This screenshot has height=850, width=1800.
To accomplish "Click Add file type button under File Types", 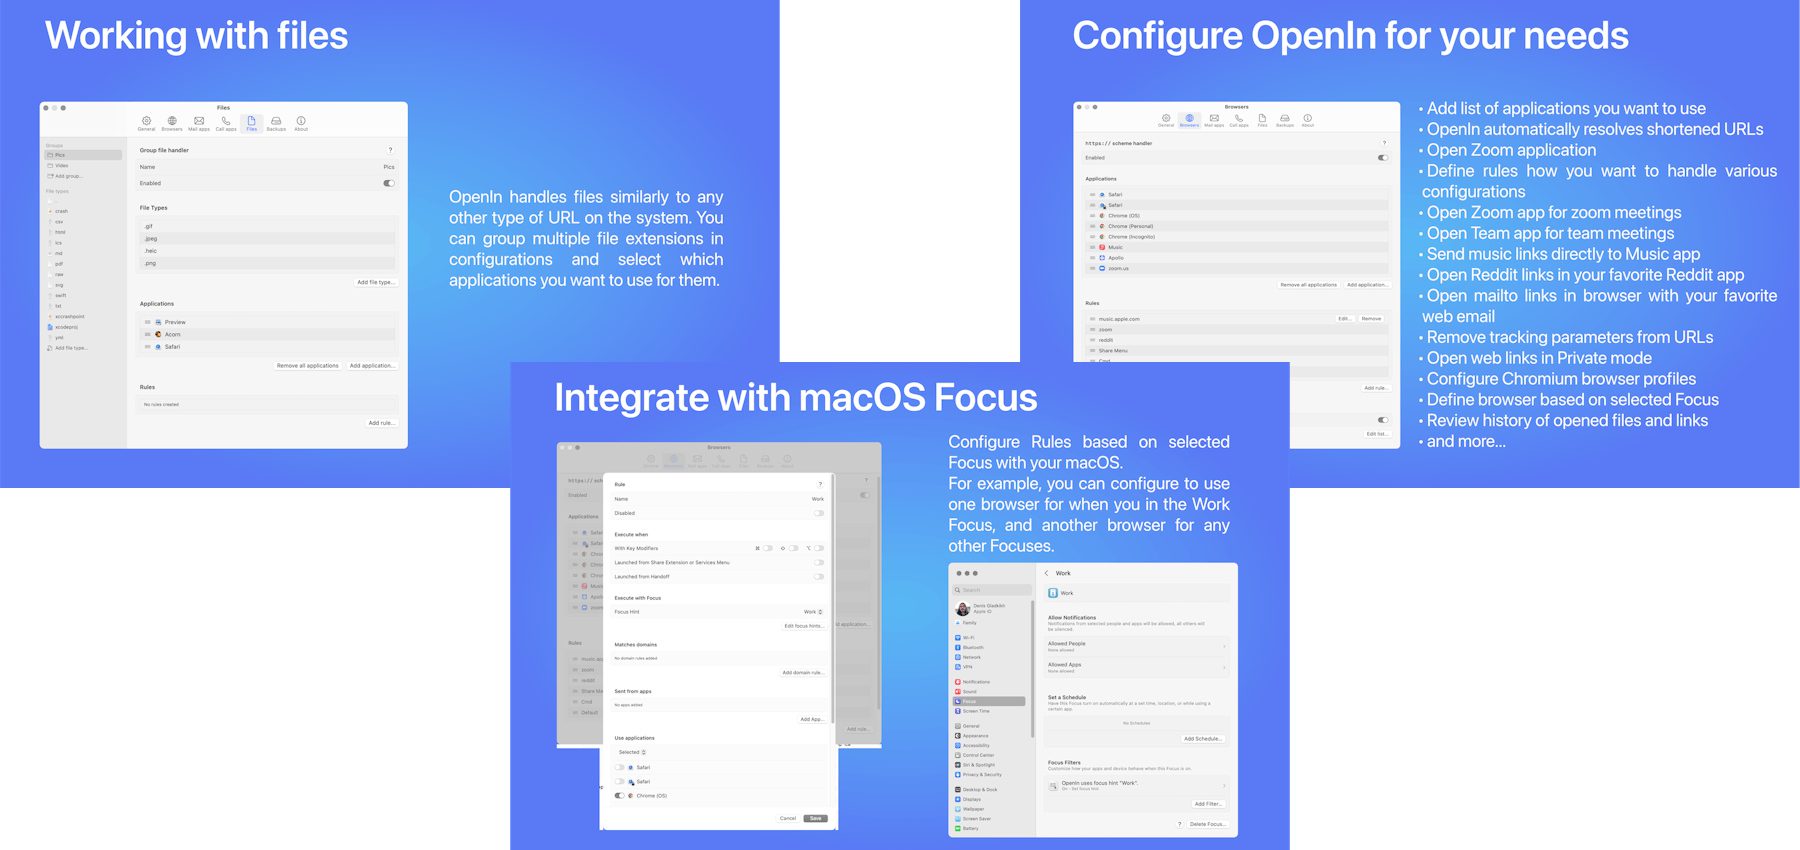I will click(375, 282).
